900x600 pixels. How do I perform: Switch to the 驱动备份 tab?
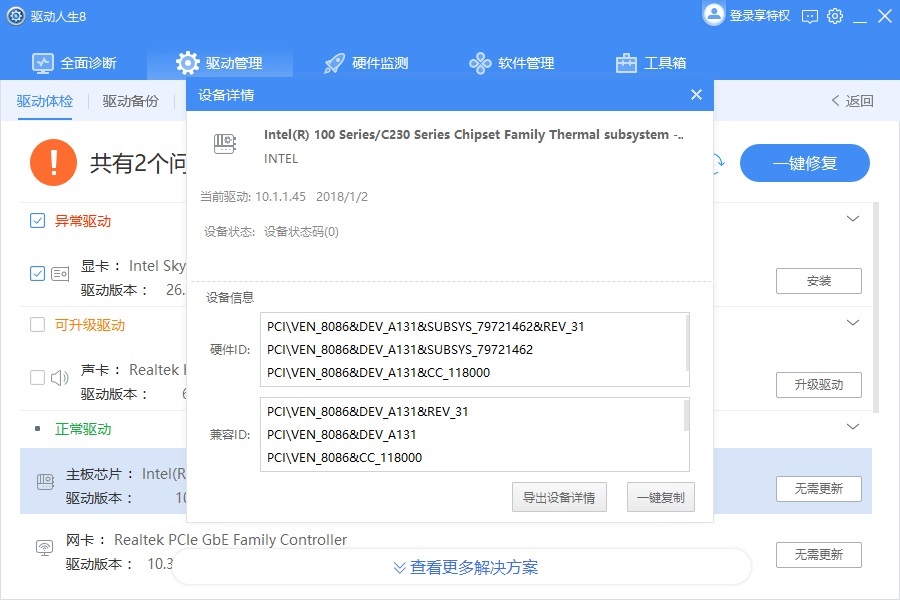(x=128, y=100)
